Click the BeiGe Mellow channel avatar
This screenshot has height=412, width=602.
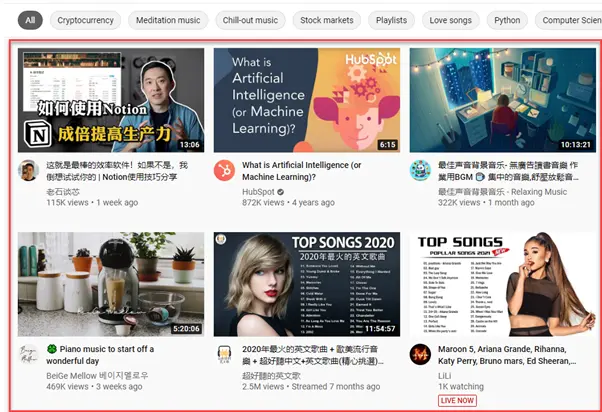coord(28,354)
